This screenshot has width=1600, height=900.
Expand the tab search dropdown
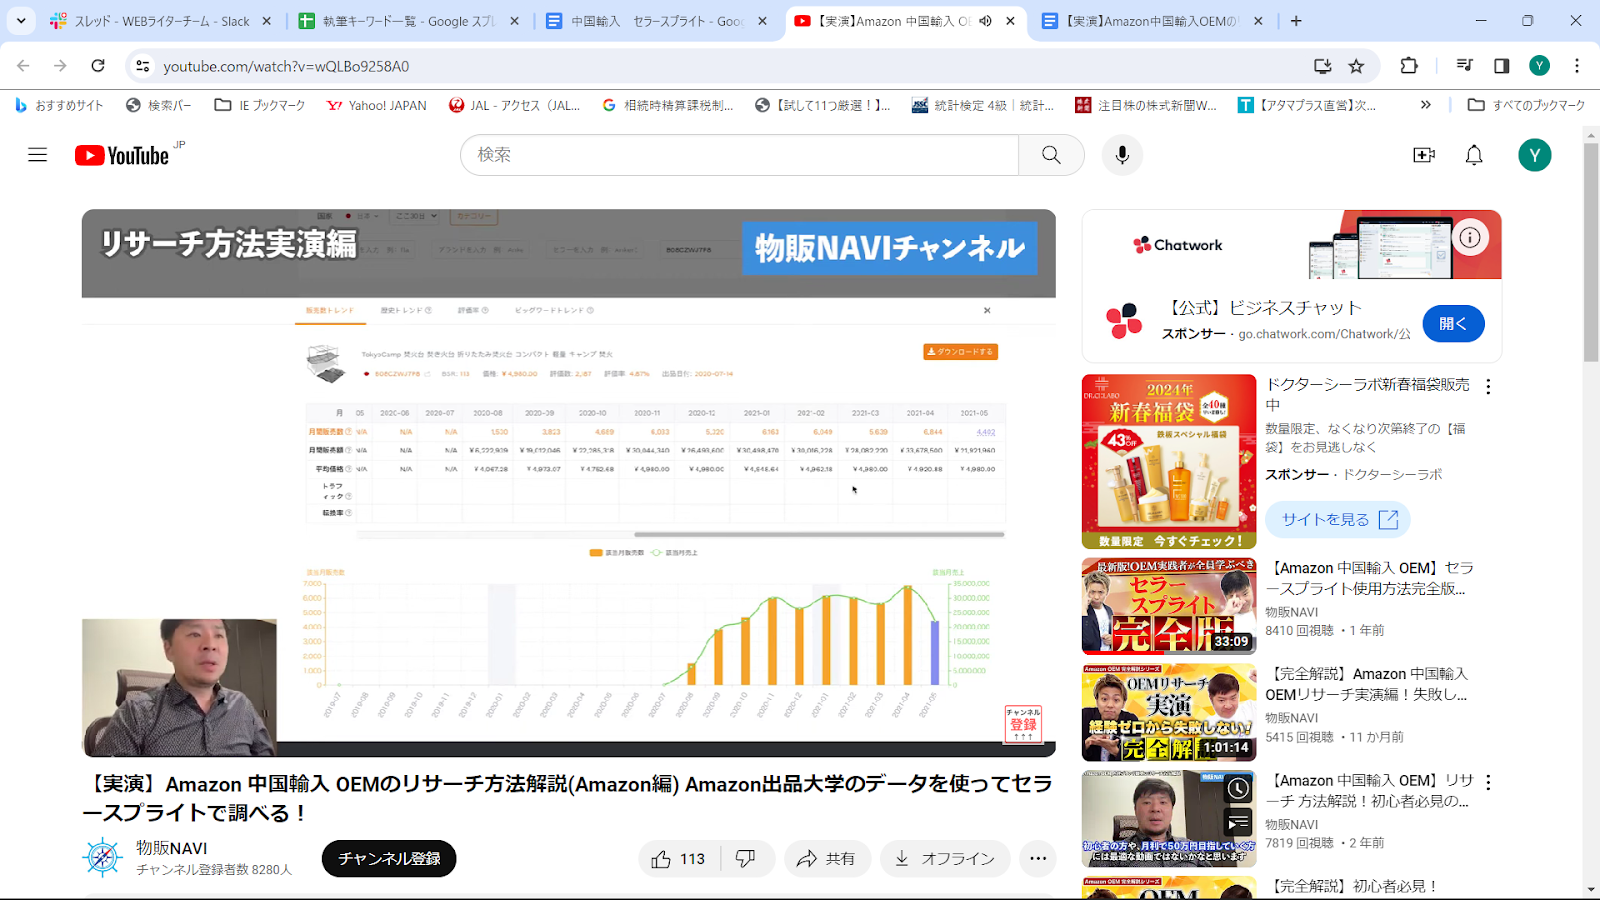click(x=20, y=20)
